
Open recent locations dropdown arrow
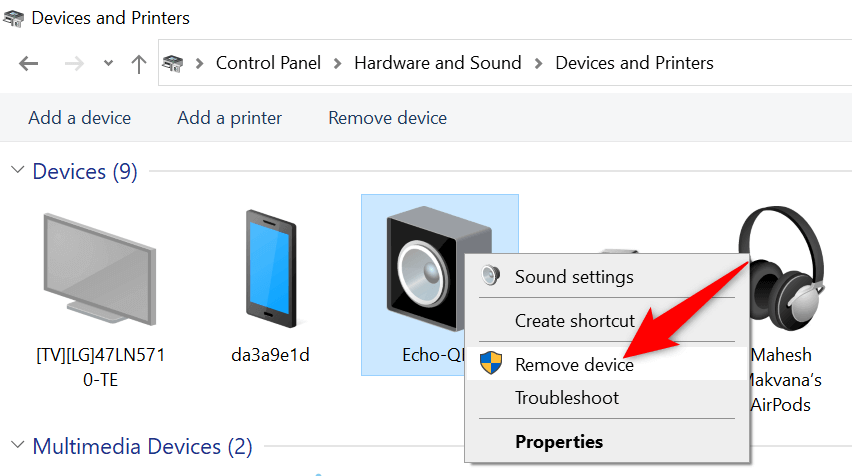coord(108,63)
